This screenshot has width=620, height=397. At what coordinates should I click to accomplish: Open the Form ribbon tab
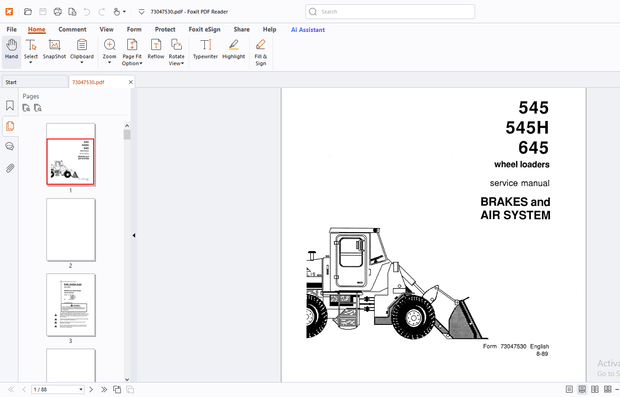pyautogui.click(x=134, y=29)
